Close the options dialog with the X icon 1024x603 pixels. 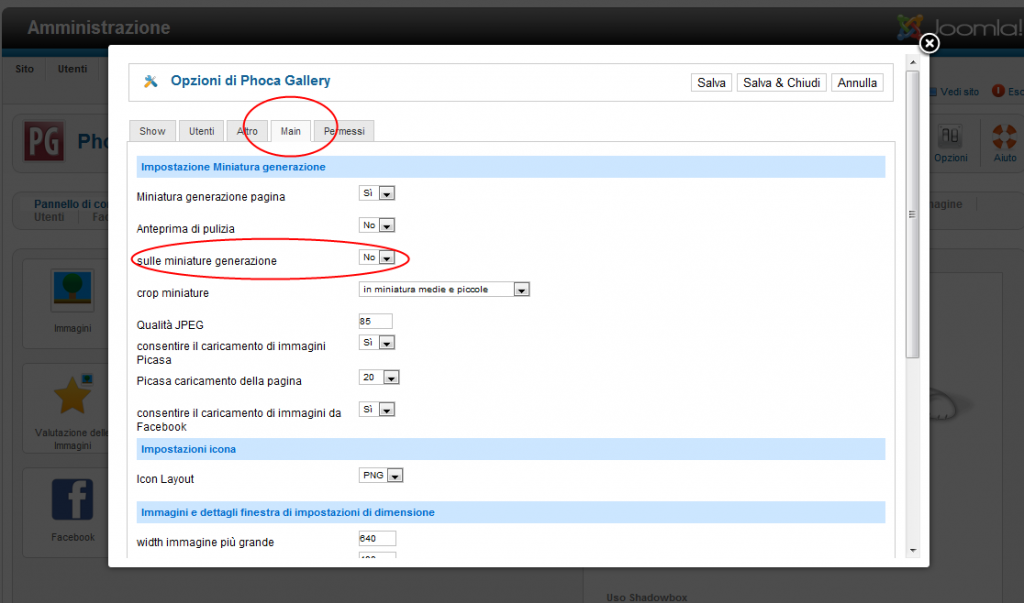tap(929, 43)
